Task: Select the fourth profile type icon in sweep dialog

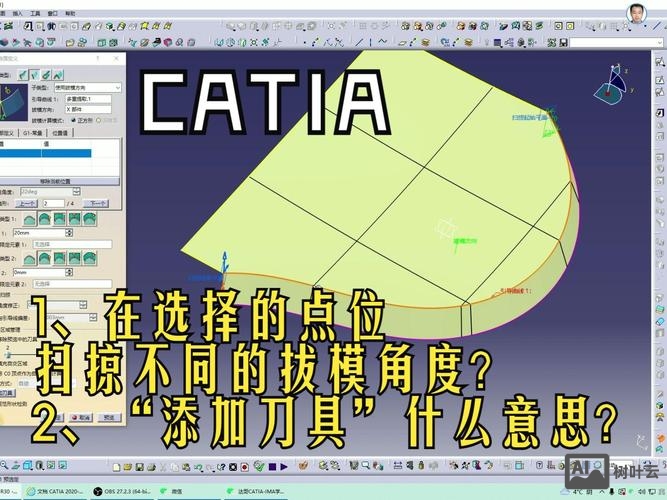Action: click(58, 75)
